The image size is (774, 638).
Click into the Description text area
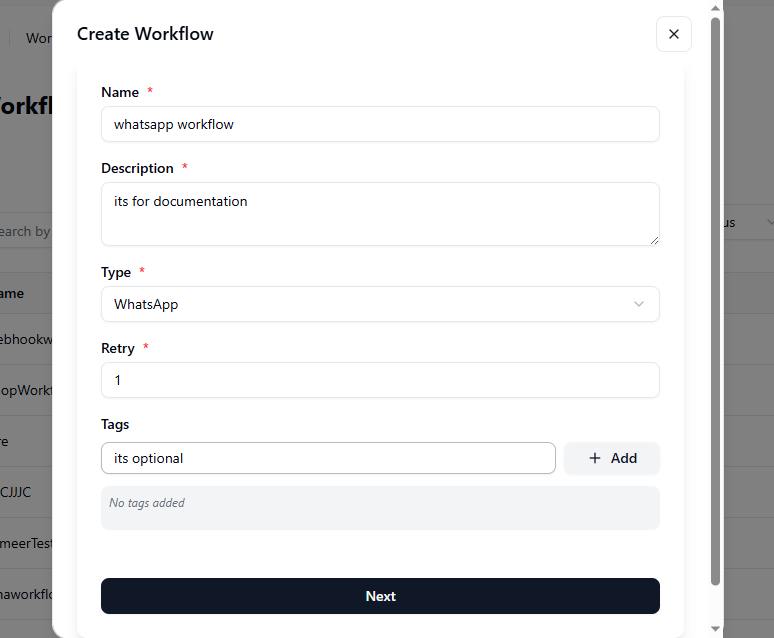tap(380, 213)
